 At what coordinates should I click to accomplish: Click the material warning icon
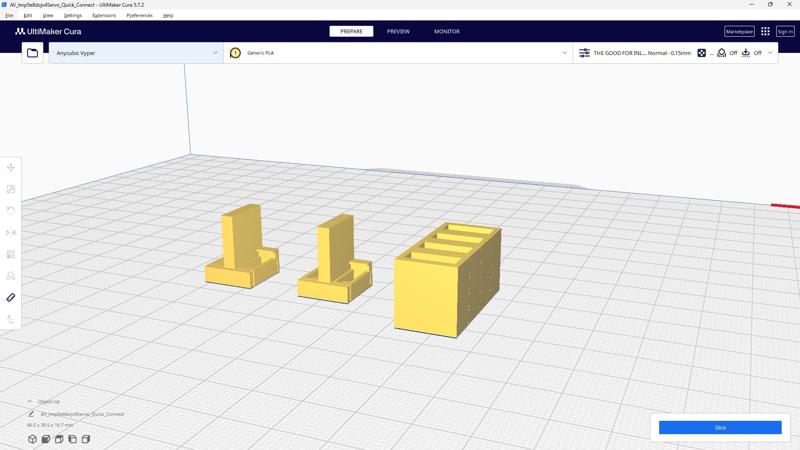[235, 53]
